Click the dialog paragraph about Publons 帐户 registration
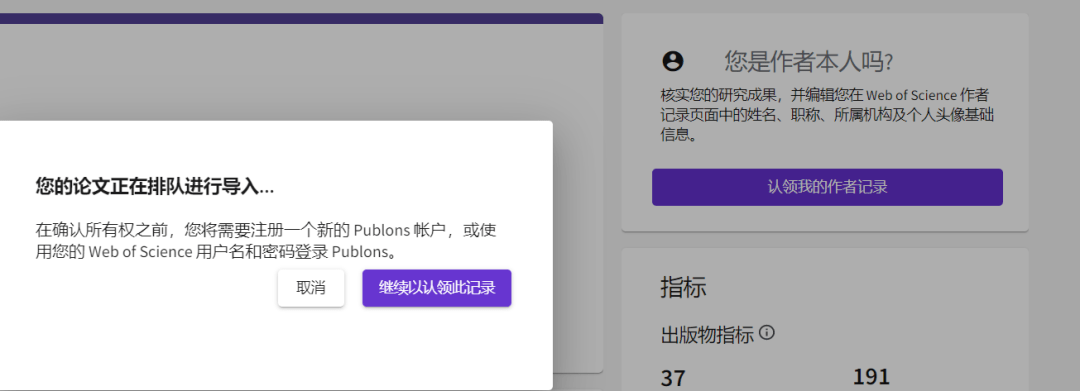 [x=266, y=240]
